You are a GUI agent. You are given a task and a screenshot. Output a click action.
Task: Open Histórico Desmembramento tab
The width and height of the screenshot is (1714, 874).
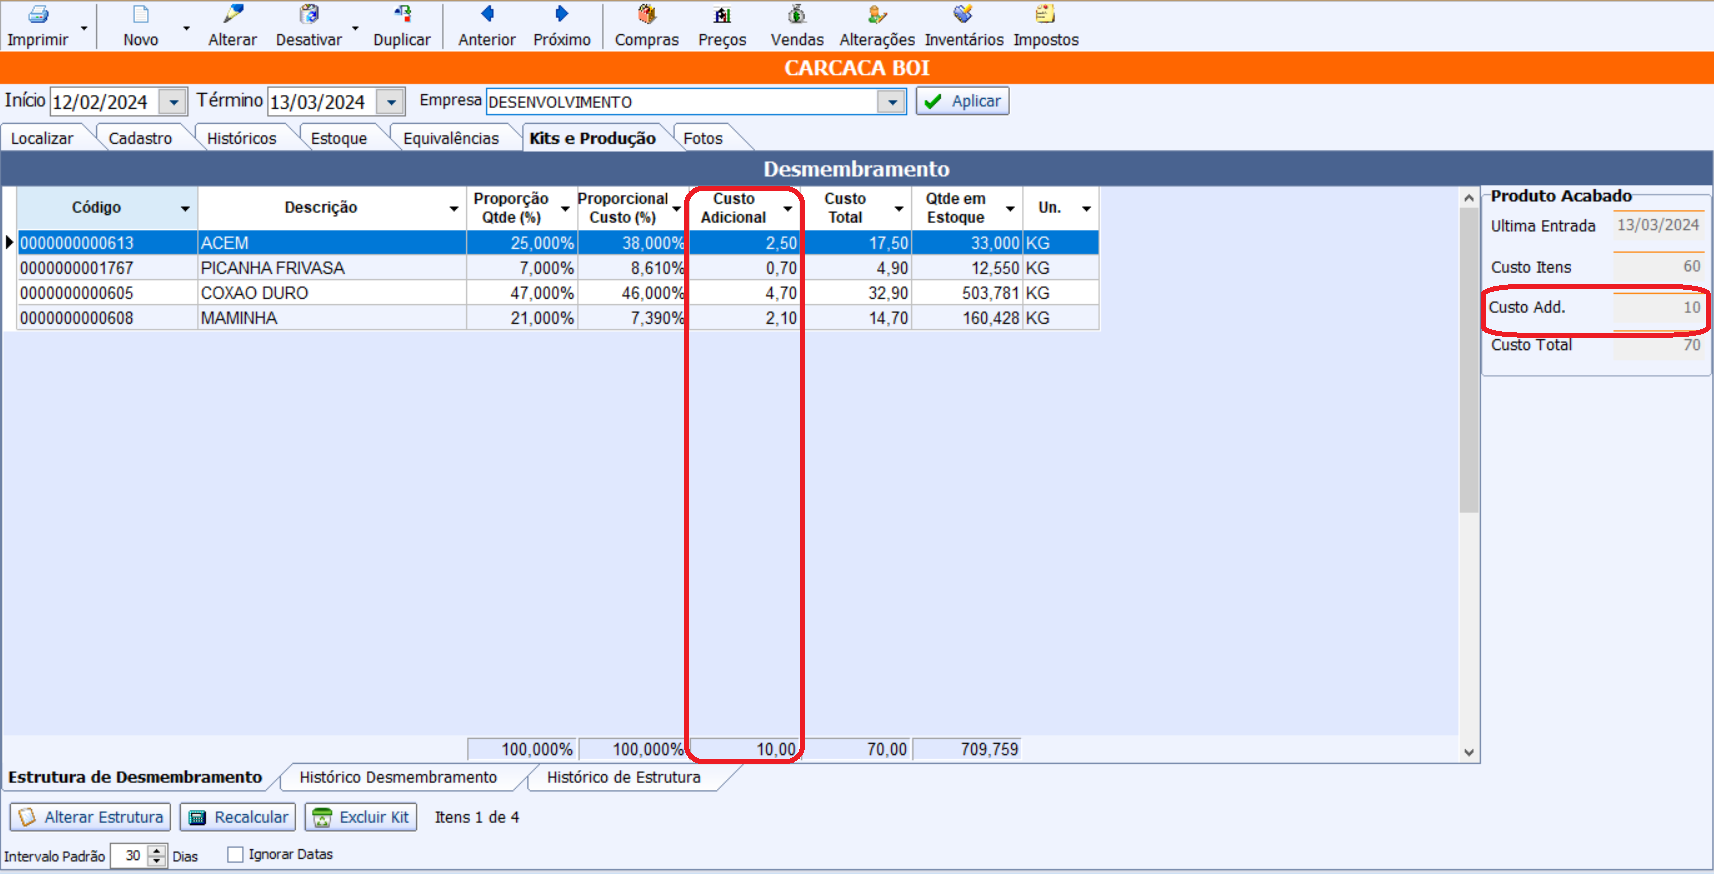(x=398, y=777)
